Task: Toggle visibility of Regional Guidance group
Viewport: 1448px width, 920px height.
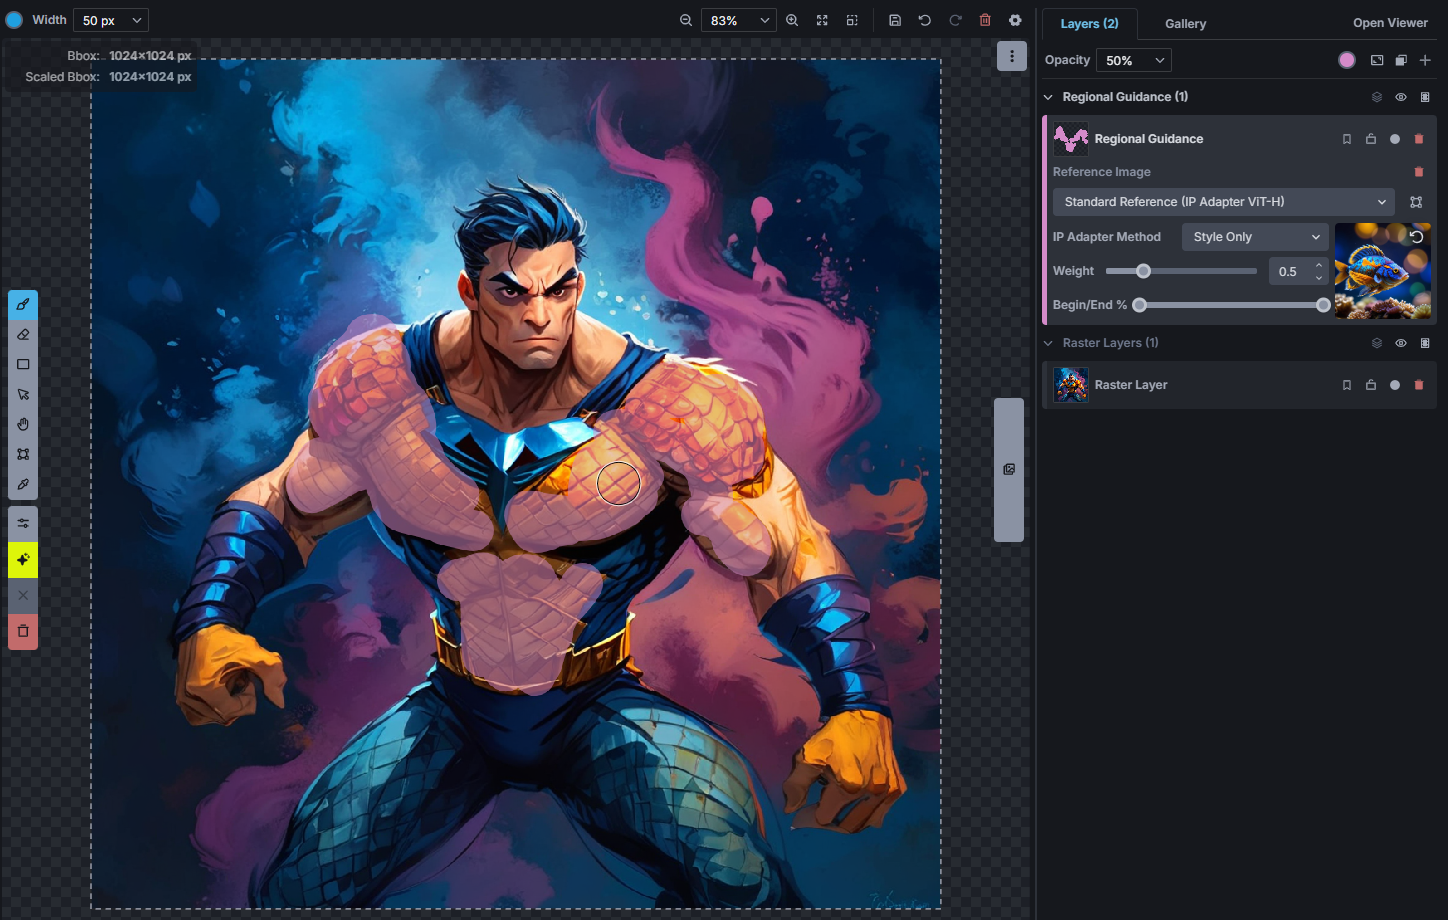Action: tap(1401, 97)
